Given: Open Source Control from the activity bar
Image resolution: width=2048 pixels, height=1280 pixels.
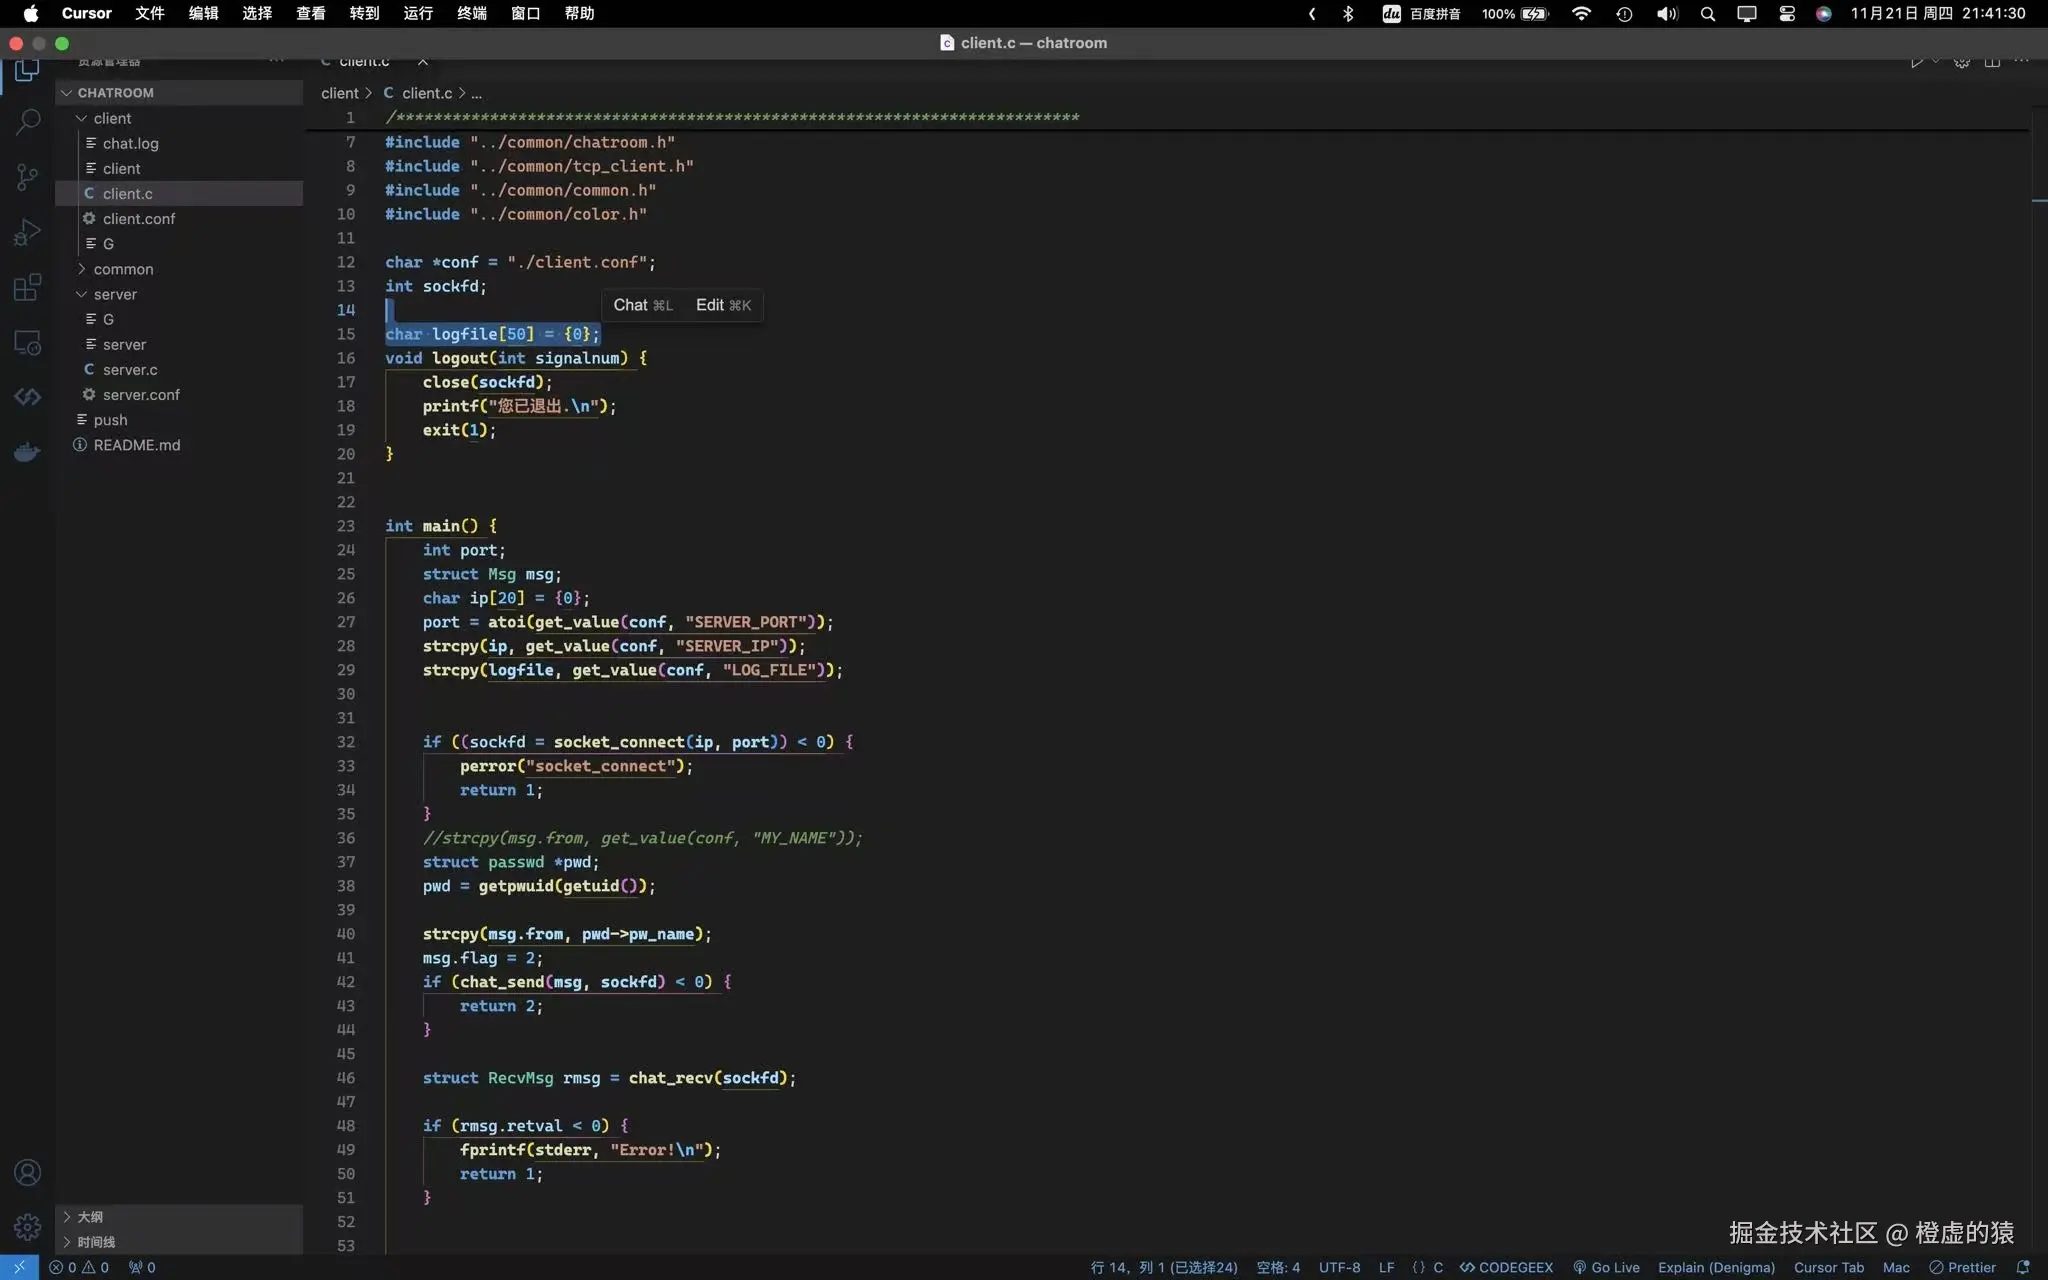Looking at the screenshot, I should pyautogui.click(x=27, y=177).
